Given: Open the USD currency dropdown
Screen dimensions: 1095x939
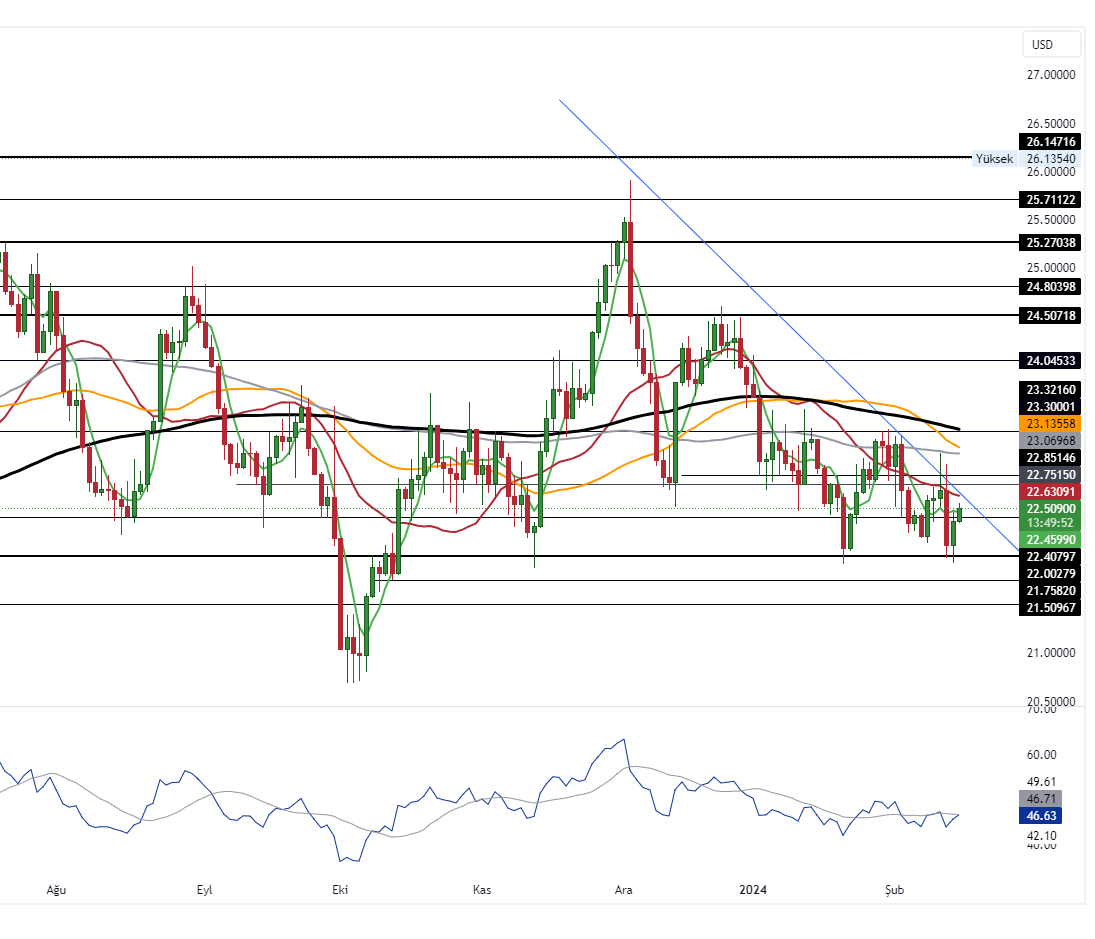Looking at the screenshot, I should (1051, 44).
